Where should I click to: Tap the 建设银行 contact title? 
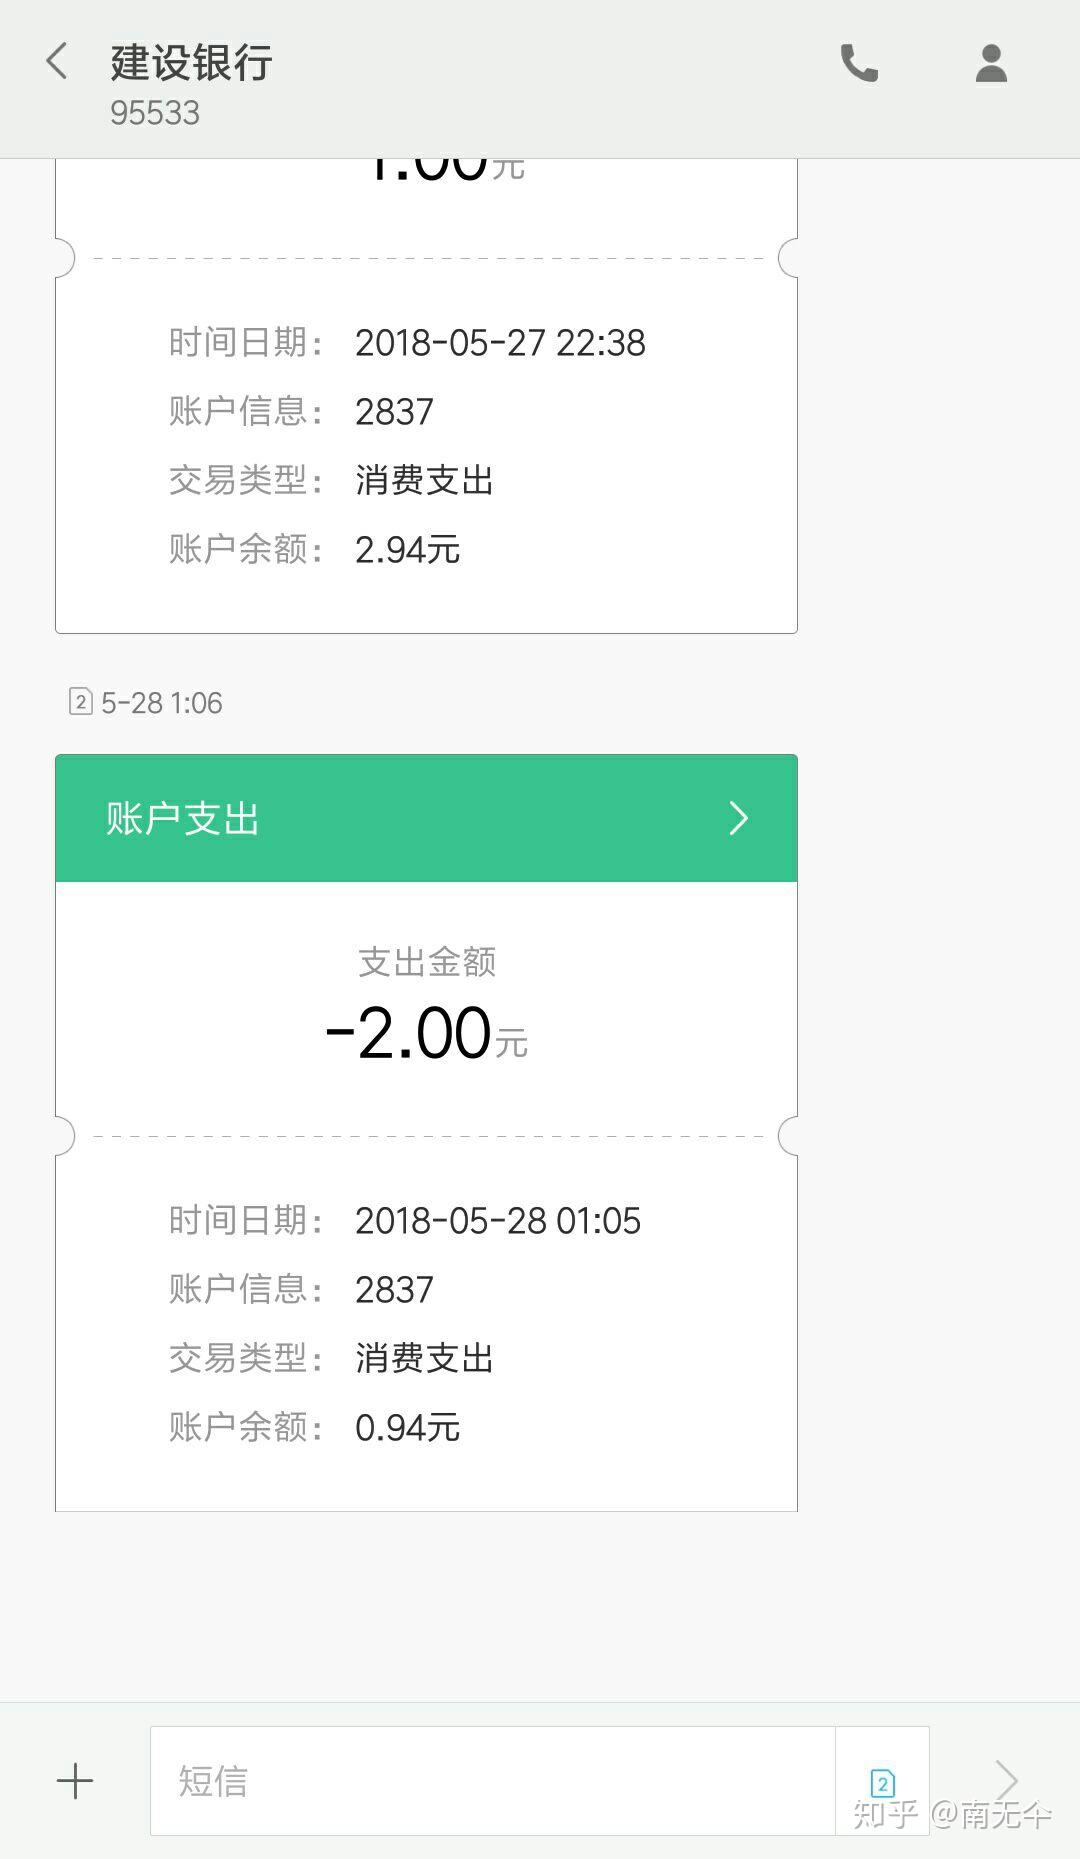click(x=191, y=62)
